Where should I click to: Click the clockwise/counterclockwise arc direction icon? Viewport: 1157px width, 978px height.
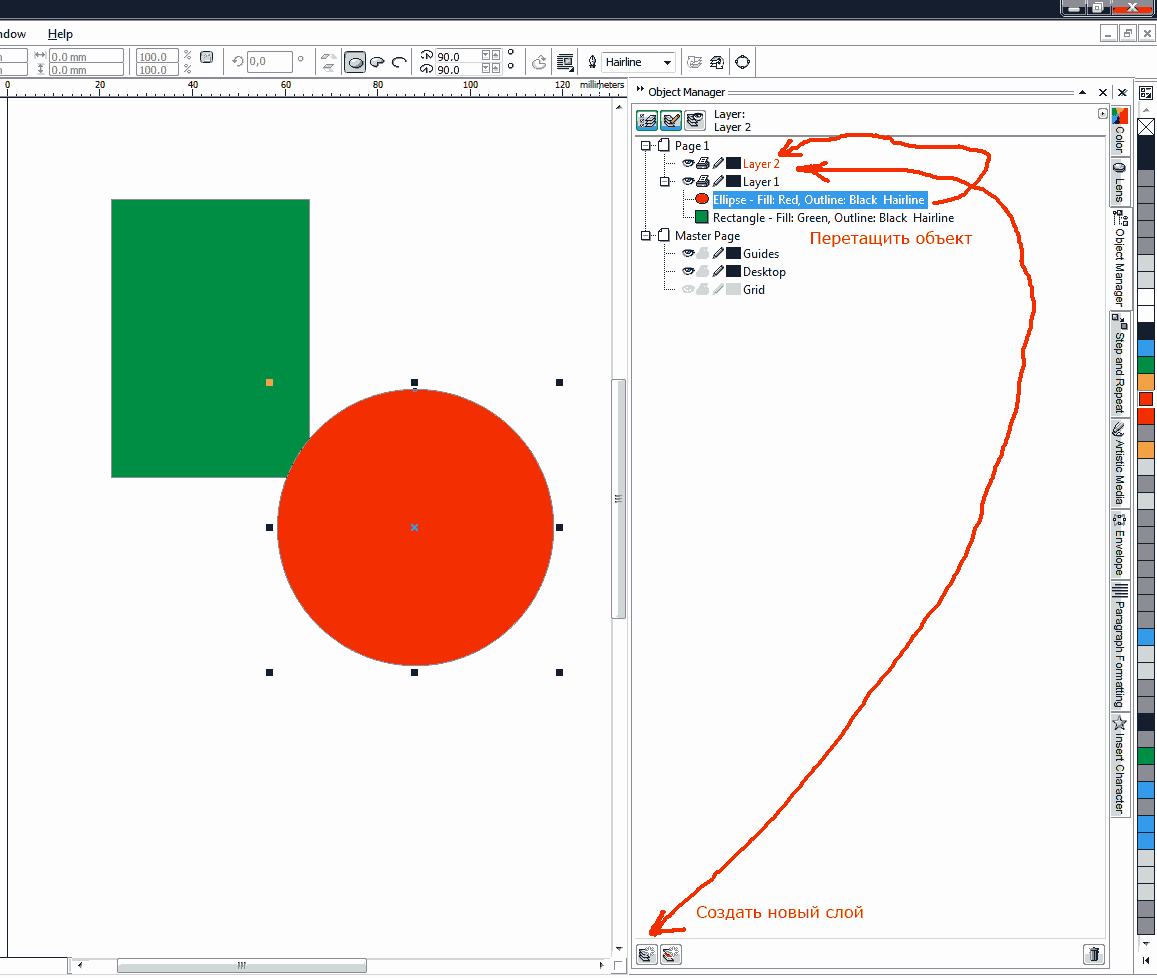pos(539,62)
